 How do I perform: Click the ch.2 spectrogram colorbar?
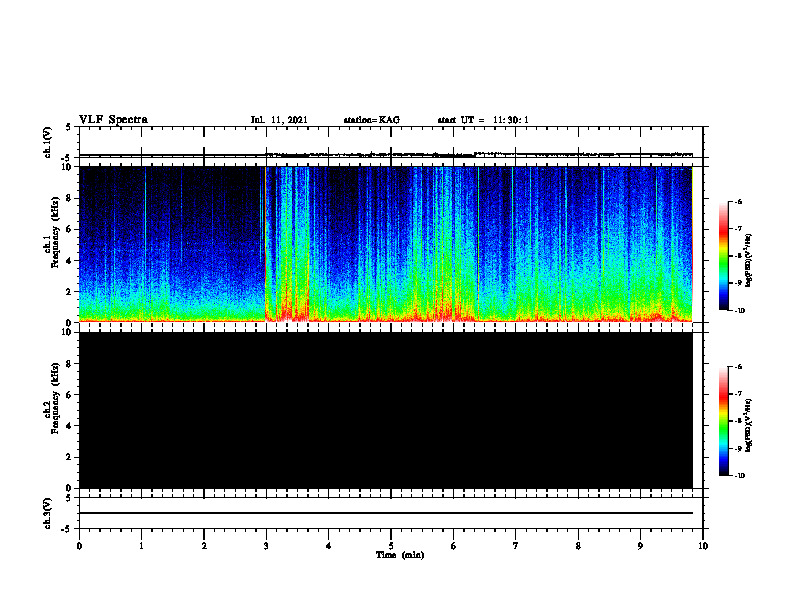[x=723, y=421]
